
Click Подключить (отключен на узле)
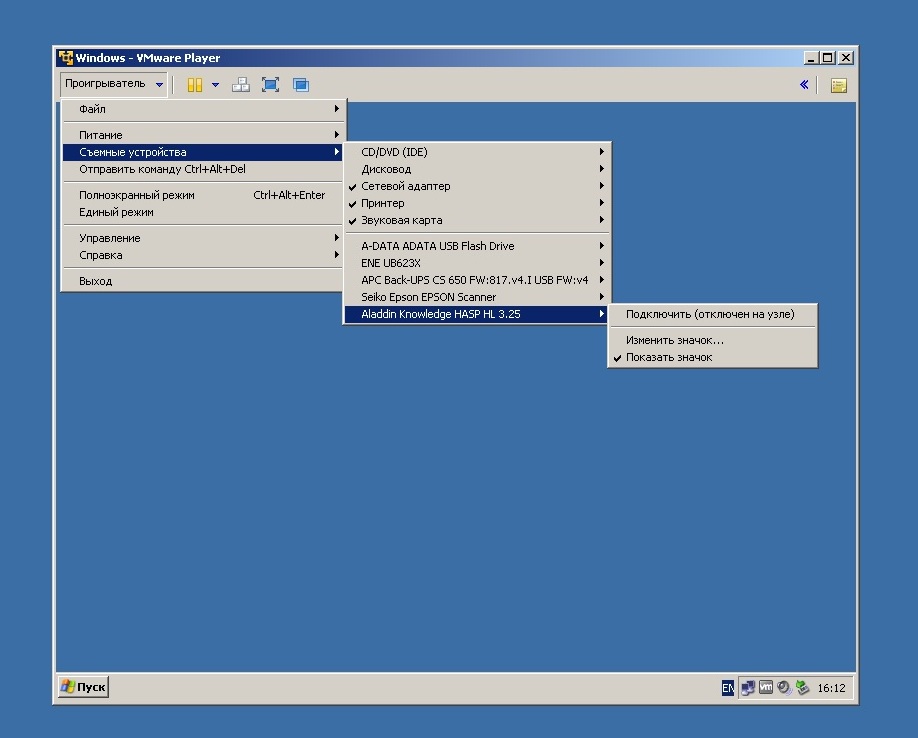tap(709, 314)
